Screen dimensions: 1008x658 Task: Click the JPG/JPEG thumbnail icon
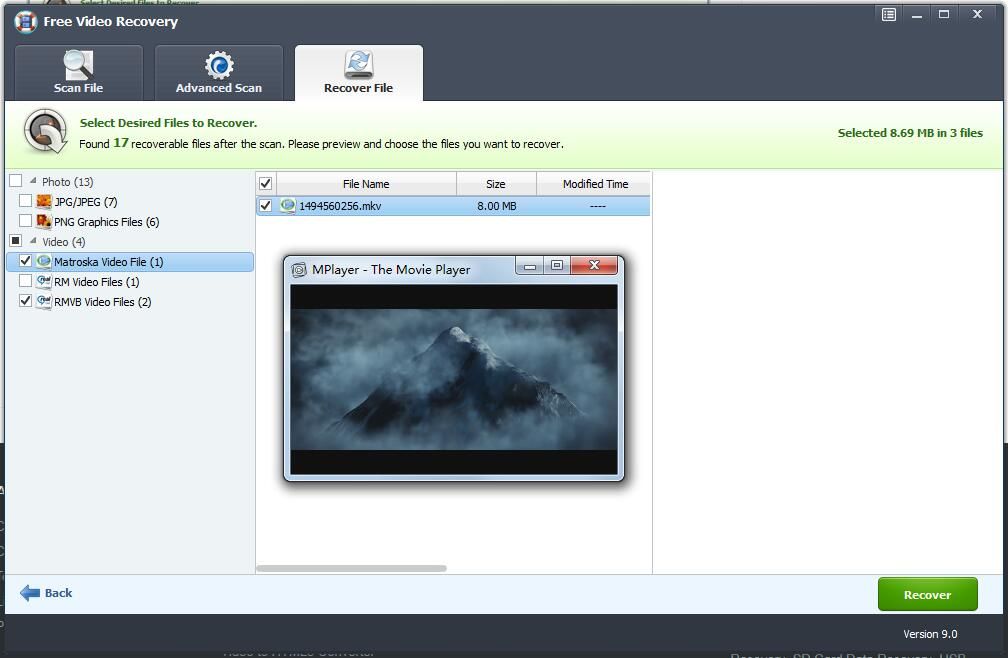[x=43, y=201]
